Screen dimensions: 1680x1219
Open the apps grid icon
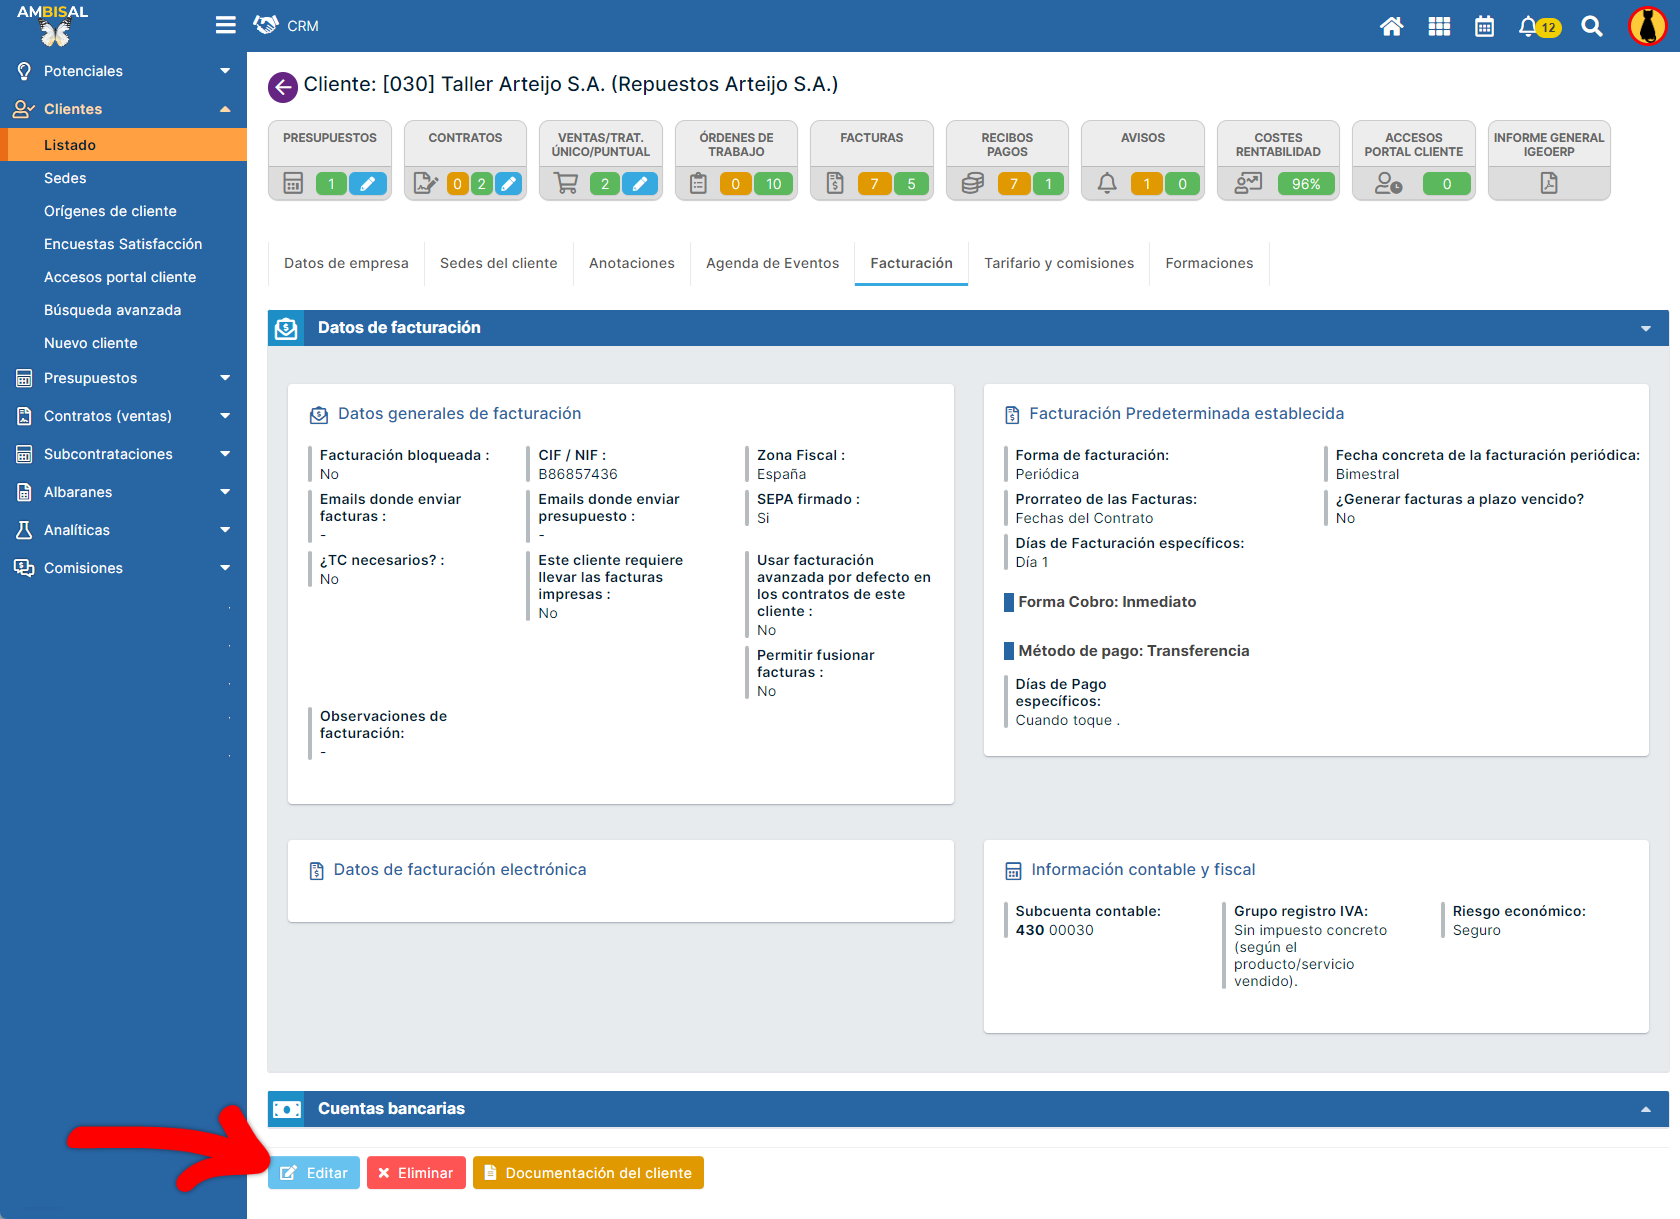point(1439,27)
